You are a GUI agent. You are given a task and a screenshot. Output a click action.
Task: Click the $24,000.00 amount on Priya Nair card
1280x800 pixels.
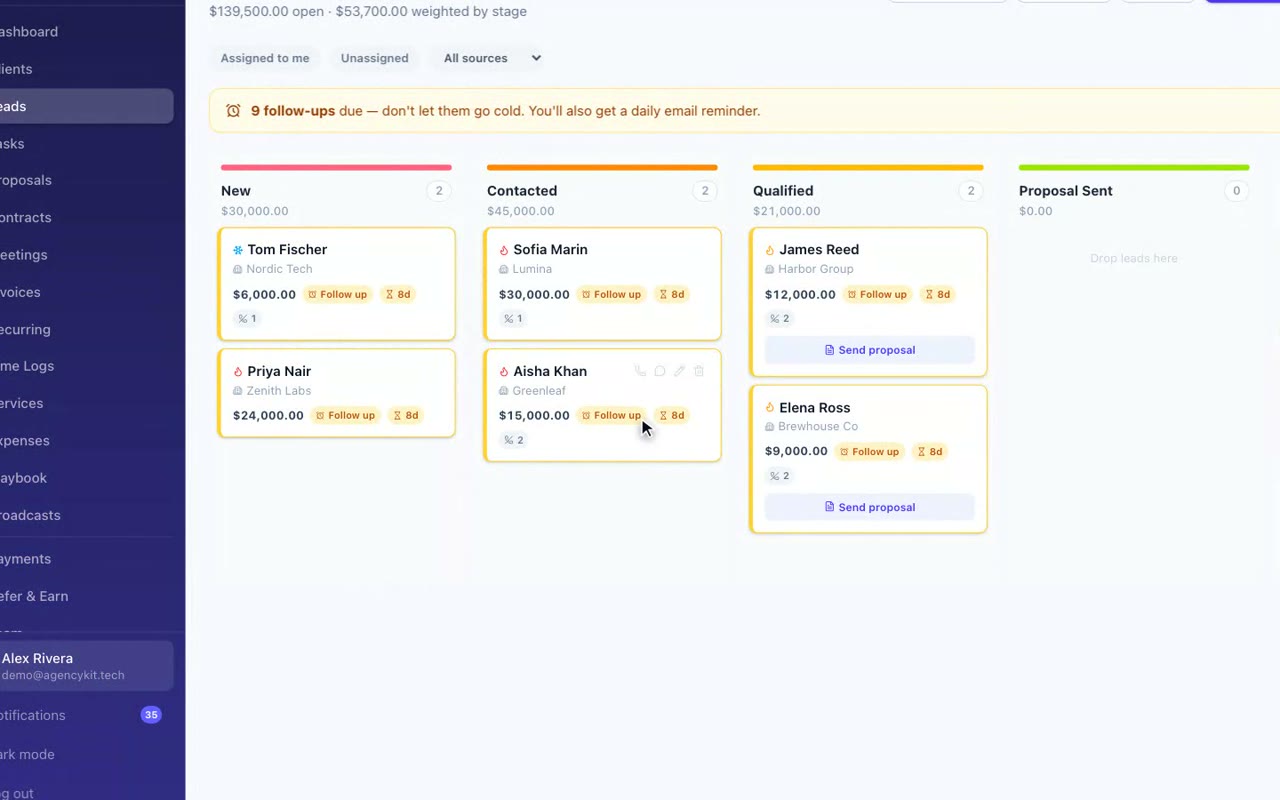[x=268, y=415]
